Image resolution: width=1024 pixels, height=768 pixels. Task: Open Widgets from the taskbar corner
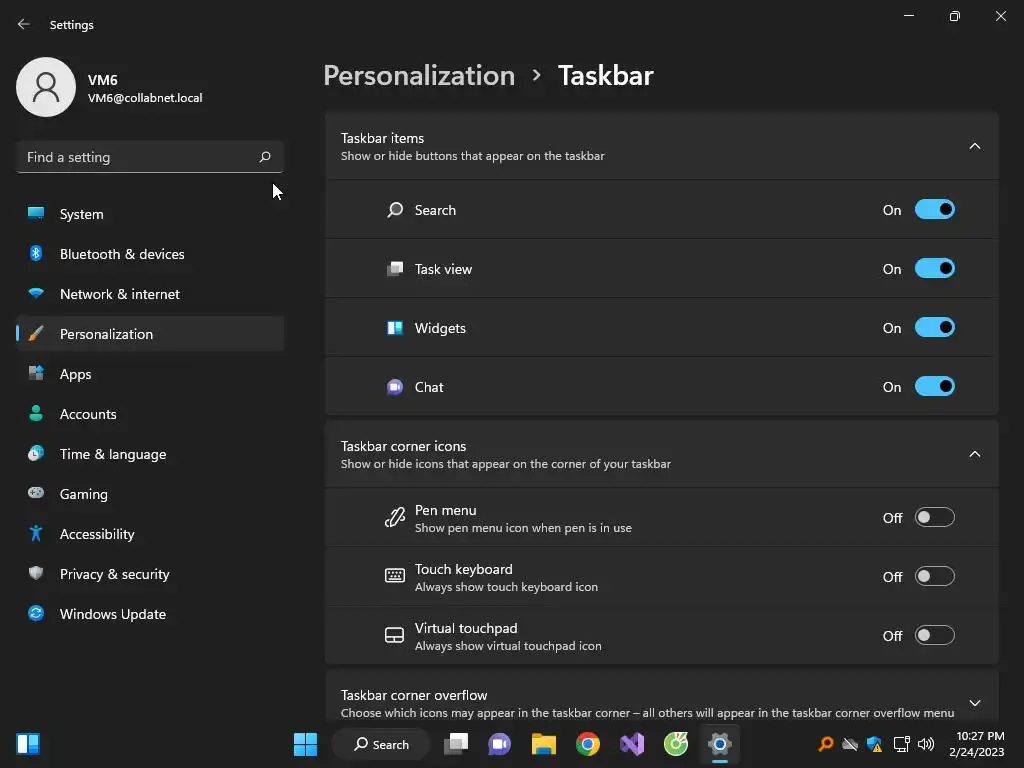[x=28, y=743]
